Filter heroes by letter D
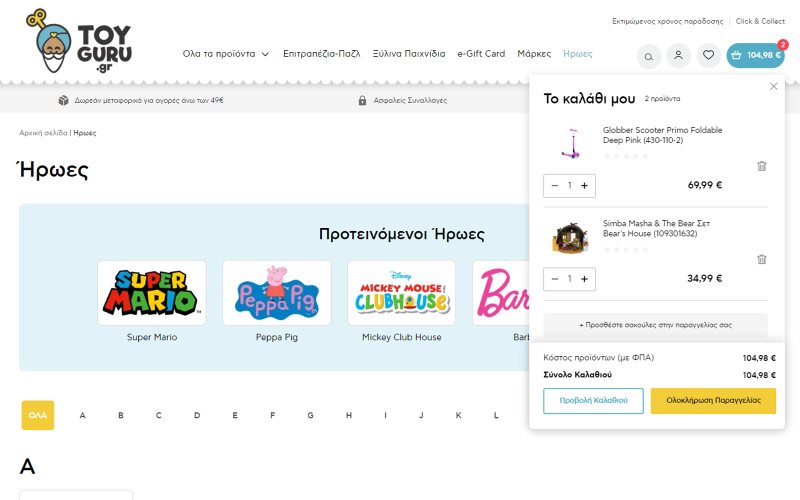Screen dimensions: 800x500 [197, 415]
